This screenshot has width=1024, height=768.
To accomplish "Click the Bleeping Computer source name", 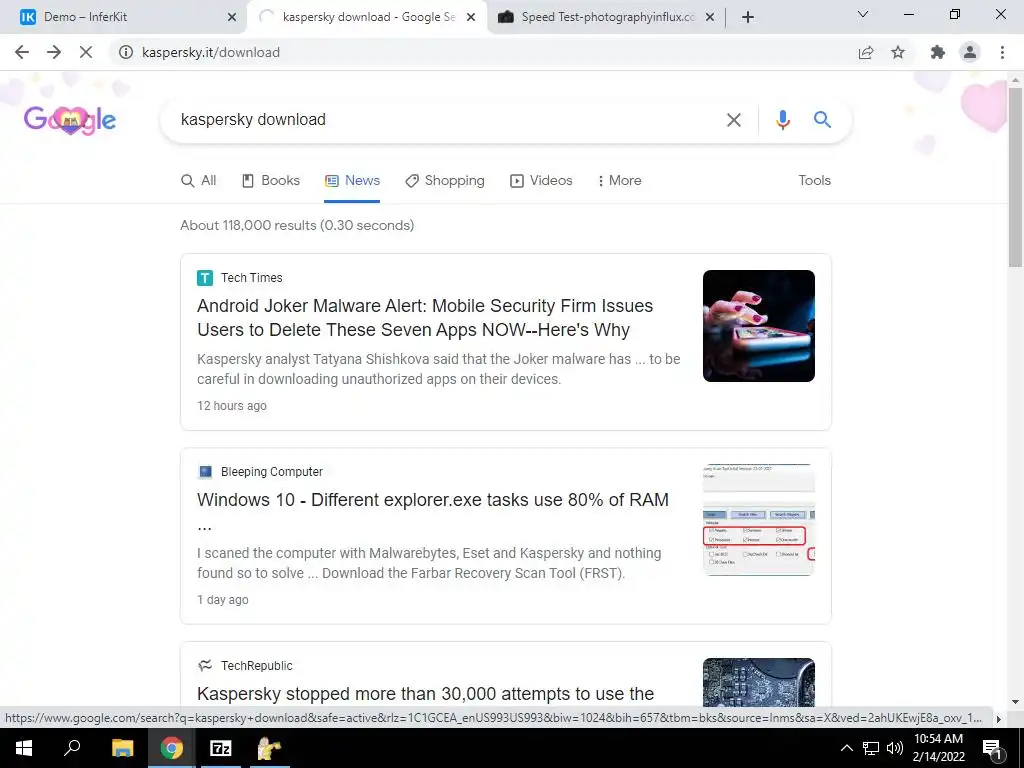I will tap(272, 472).
